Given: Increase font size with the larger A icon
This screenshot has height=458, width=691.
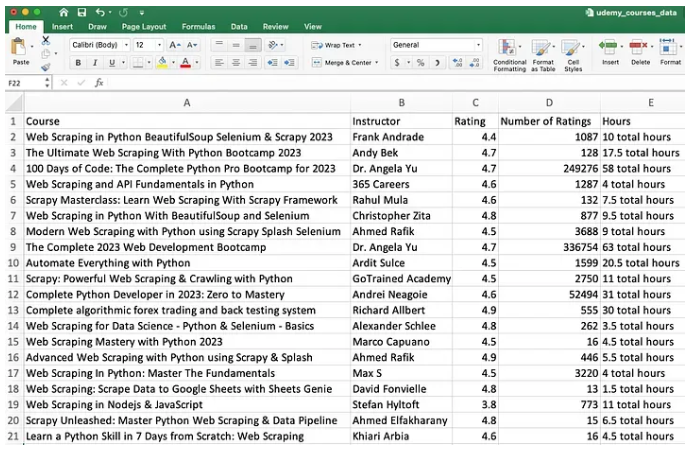Looking at the screenshot, I should coord(174,45).
